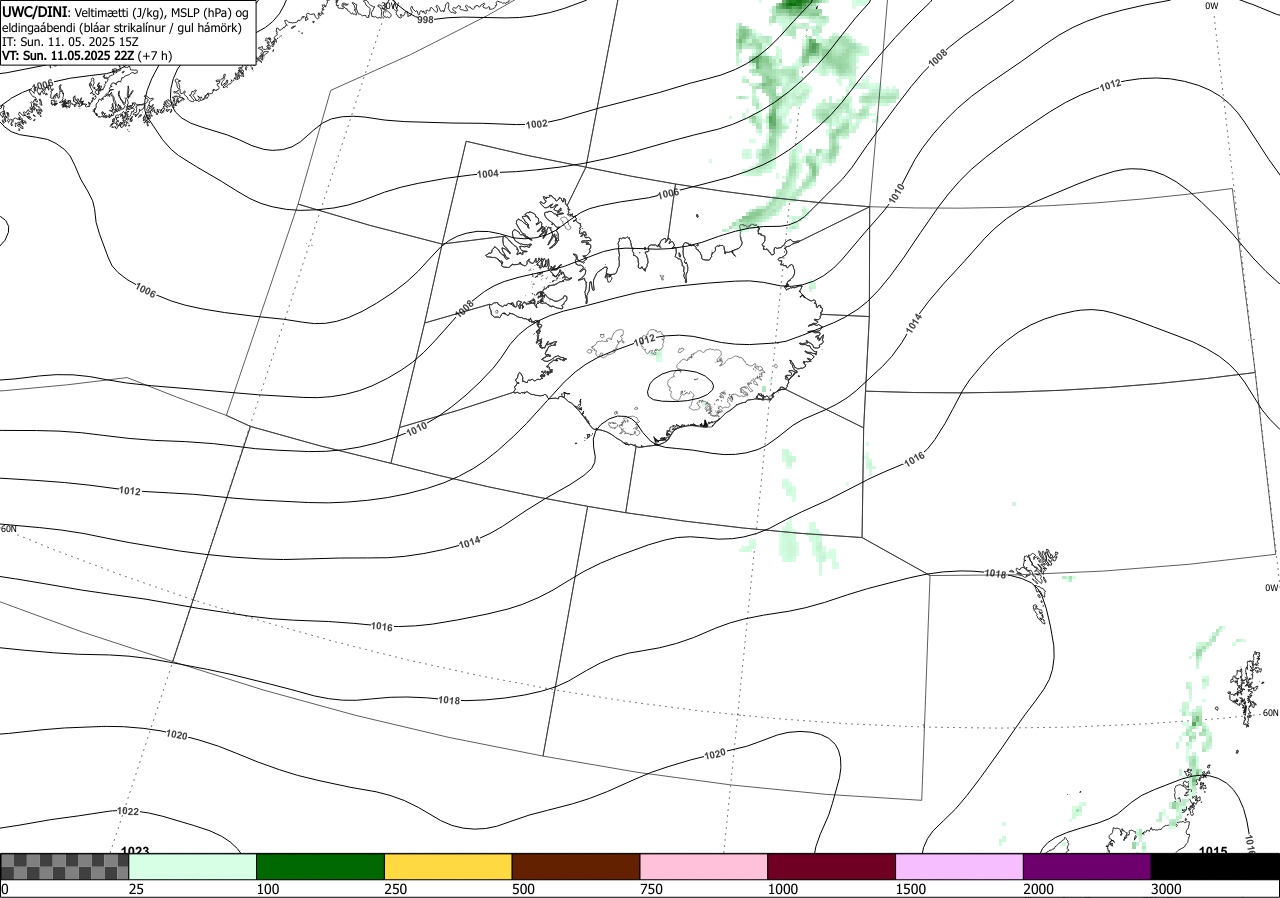
Task: Pick the maroon 1000–1500 legend swatch
Action: coord(832,867)
